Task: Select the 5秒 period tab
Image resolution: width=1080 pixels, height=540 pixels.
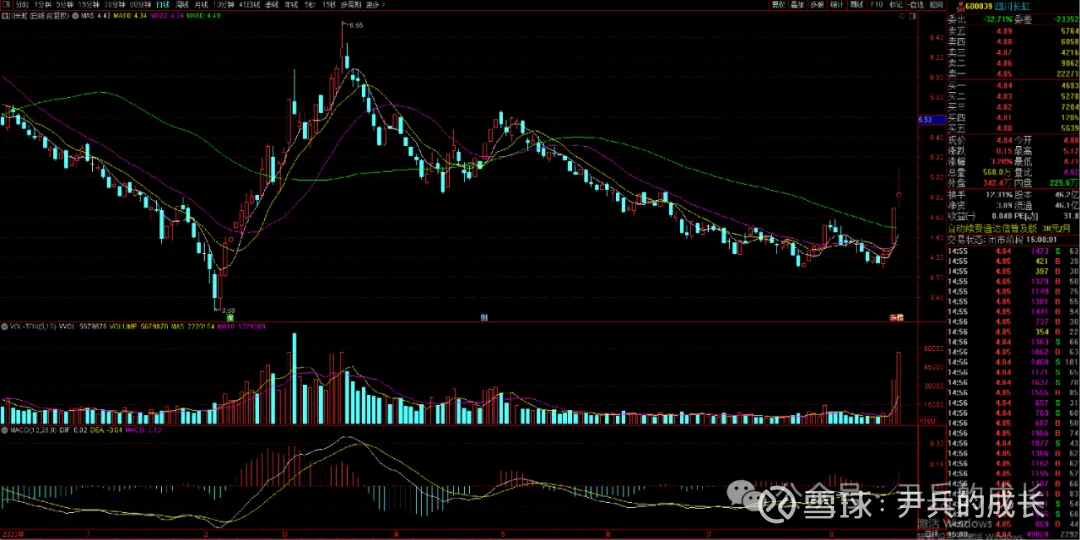Action: 310,5
